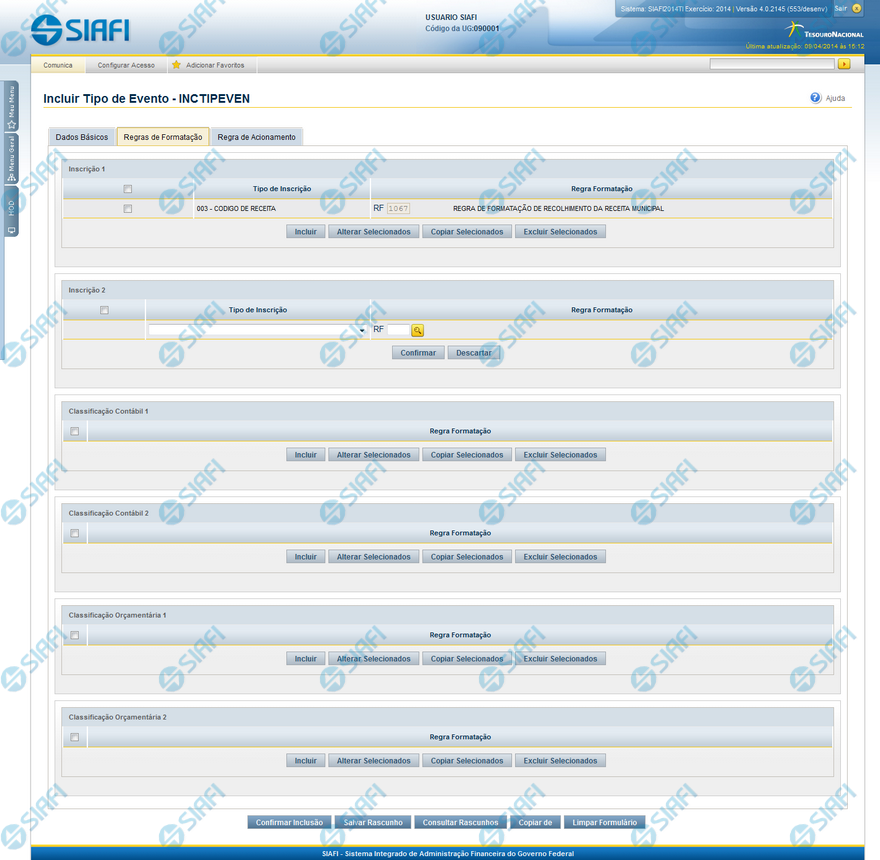Click the Adicionar Favoritos star icon

176,65
